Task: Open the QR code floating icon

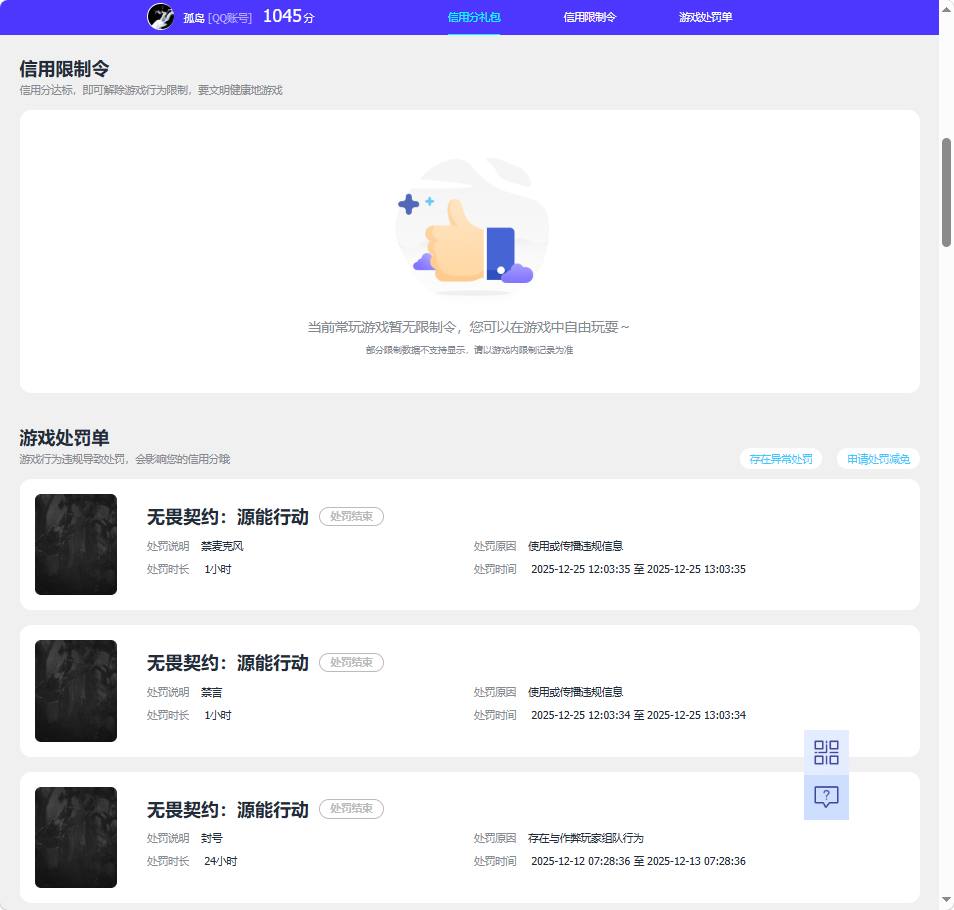Action: 826,752
